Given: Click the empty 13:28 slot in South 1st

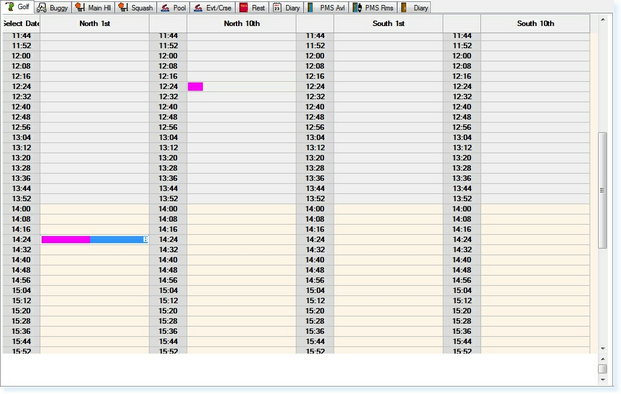Looking at the screenshot, I should coord(388,168).
